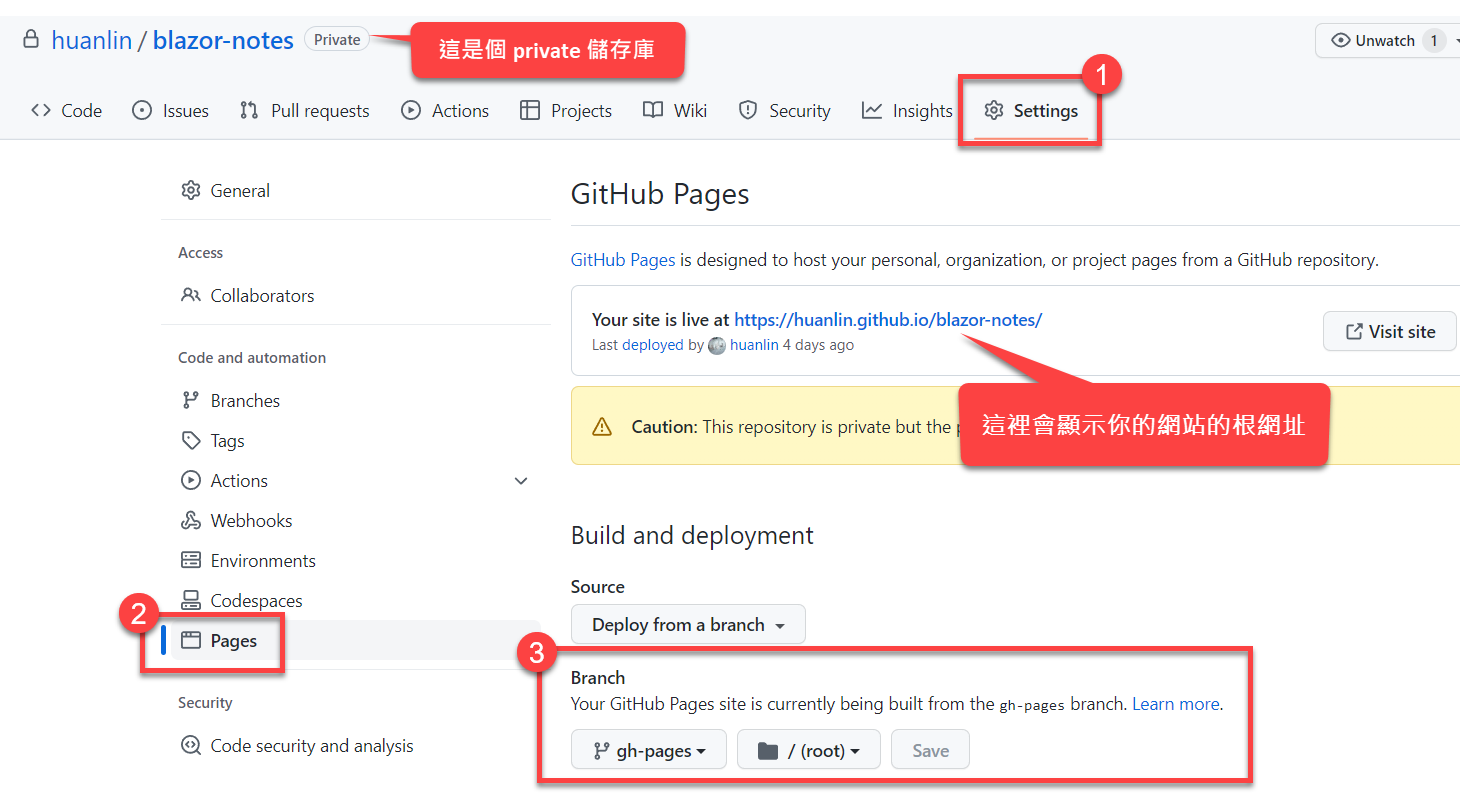The image size is (1460, 798).
Task: Open huanlin deployer profile link
Action: tap(754, 345)
